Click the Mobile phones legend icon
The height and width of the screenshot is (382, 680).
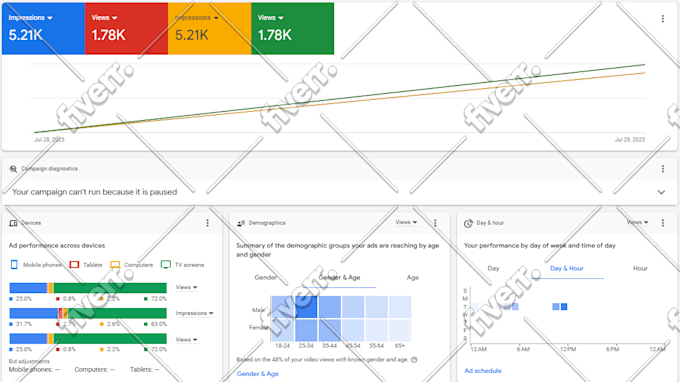pos(14,264)
